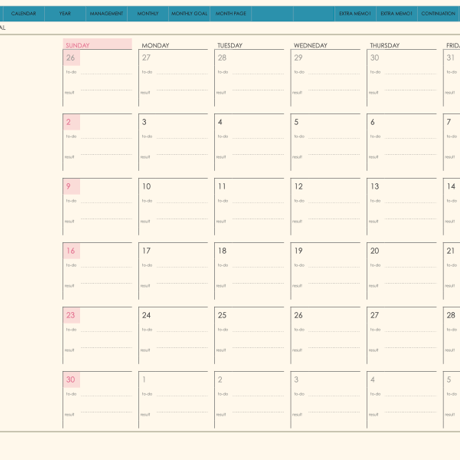The width and height of the screenshot is (460, 460).
Task: Click the result line for day 25
Action: pos(258,348)
